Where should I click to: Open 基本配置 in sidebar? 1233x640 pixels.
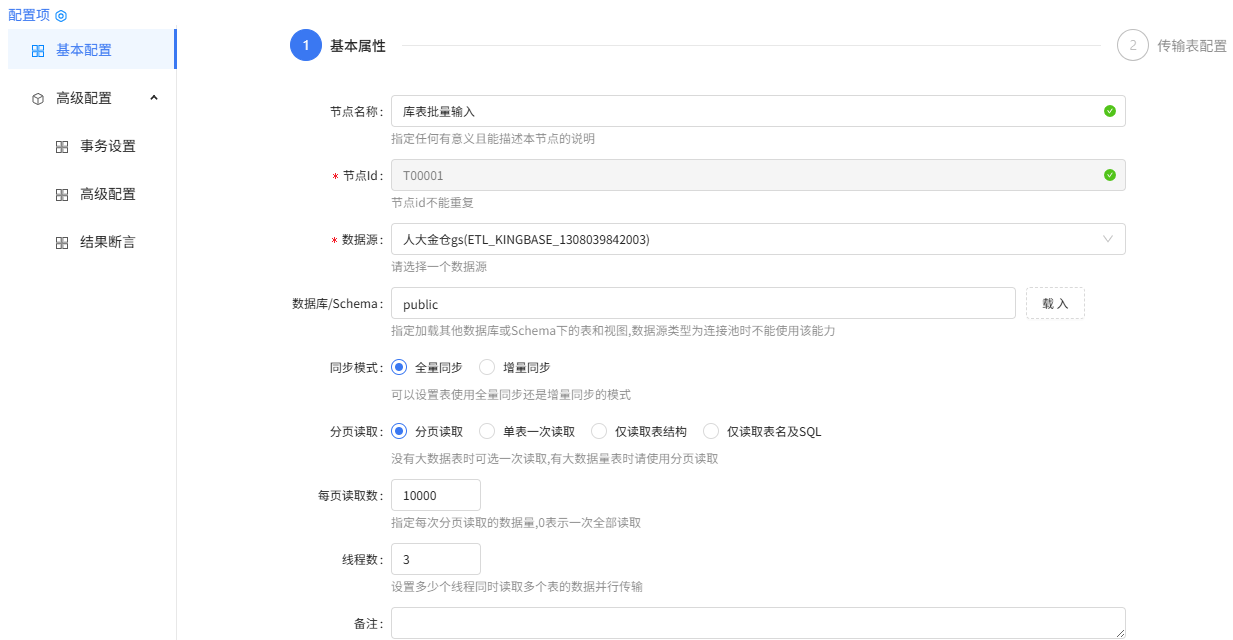(92, 49)
